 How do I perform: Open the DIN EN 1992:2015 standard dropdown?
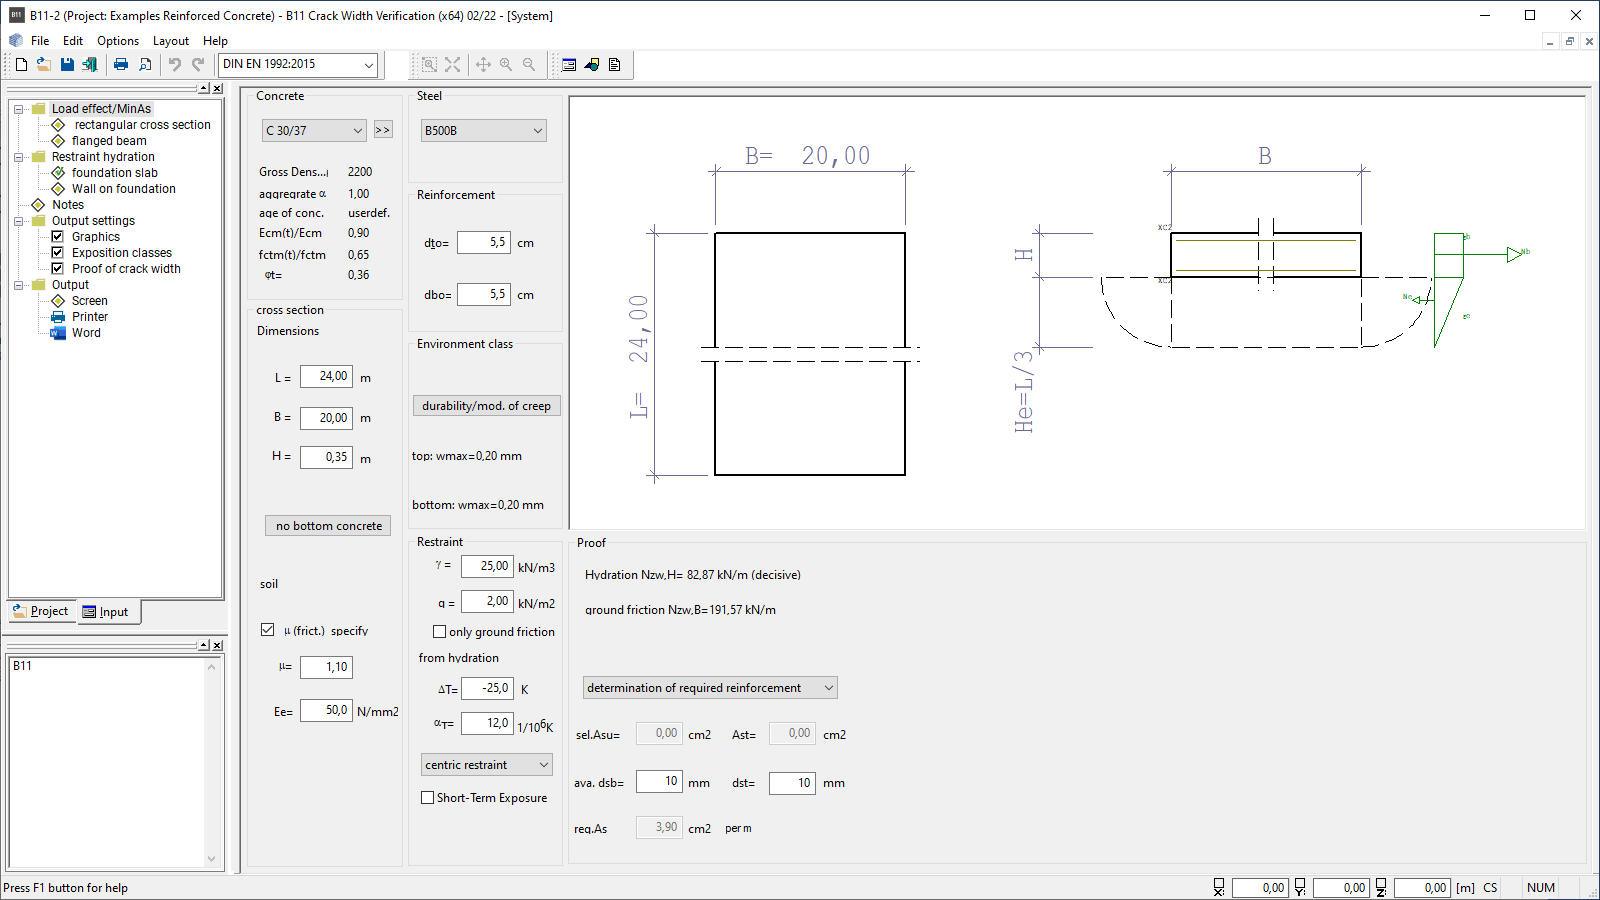368,65
